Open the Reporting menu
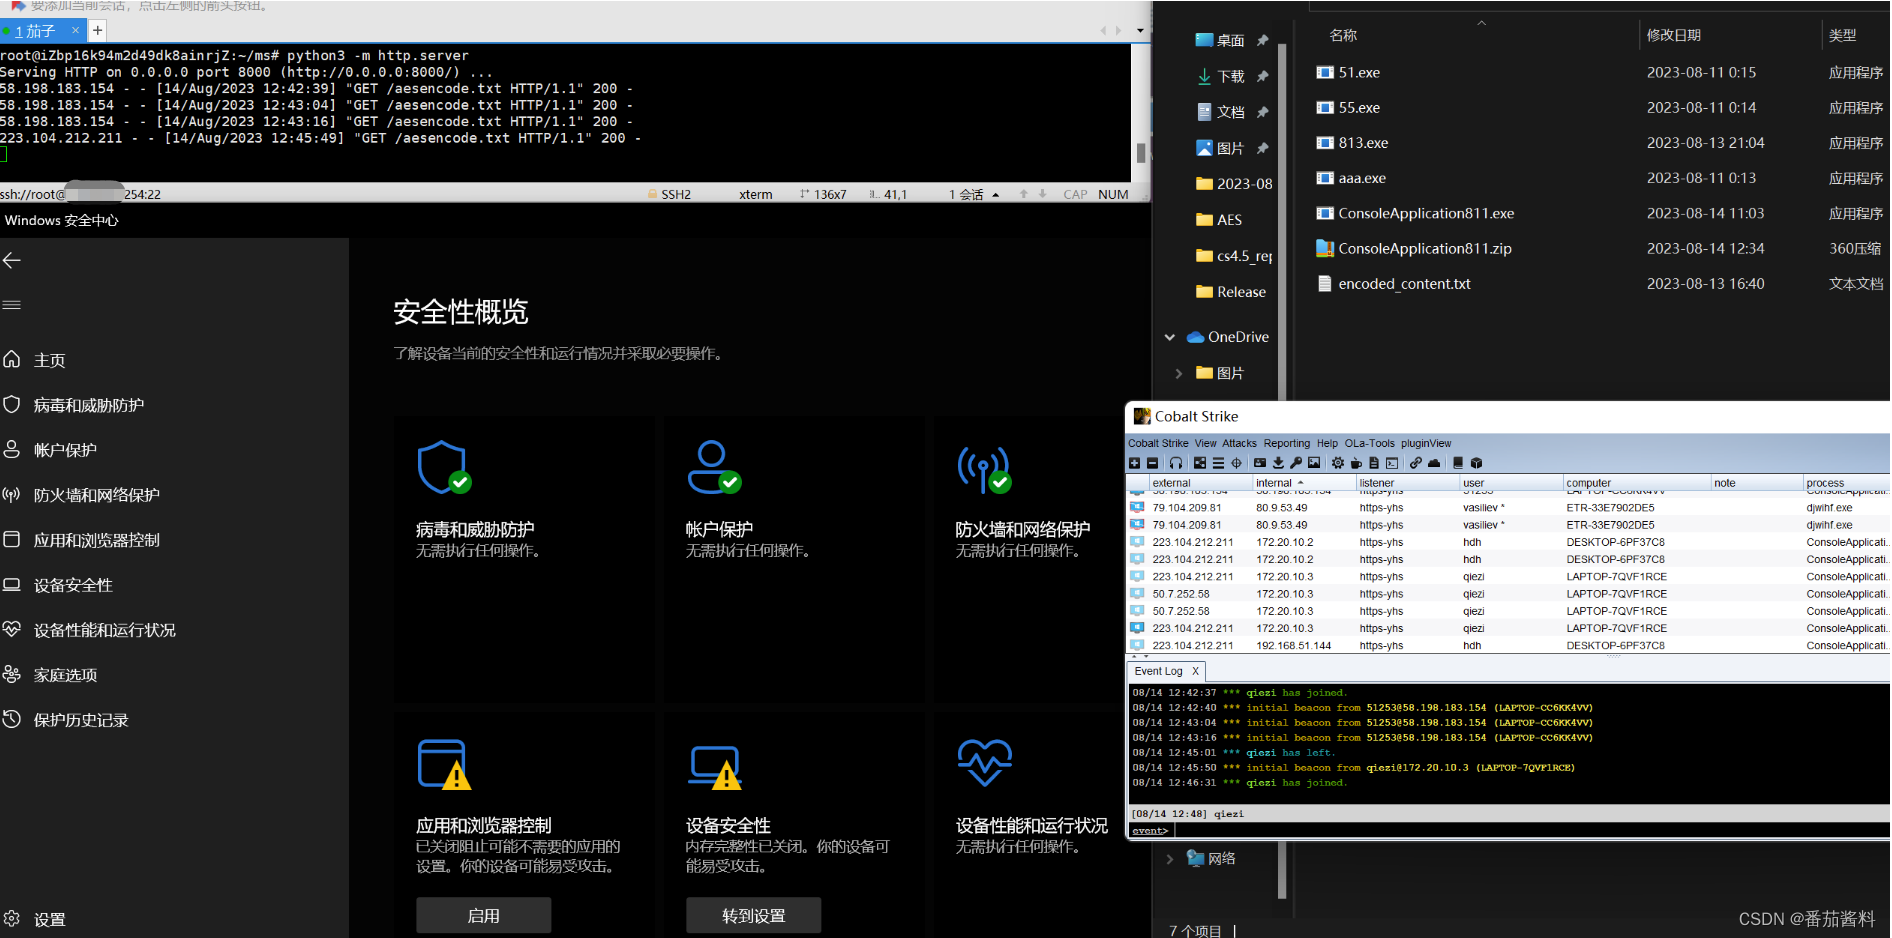Viewport: 1892px width, 938px height. click(1287, 443)
